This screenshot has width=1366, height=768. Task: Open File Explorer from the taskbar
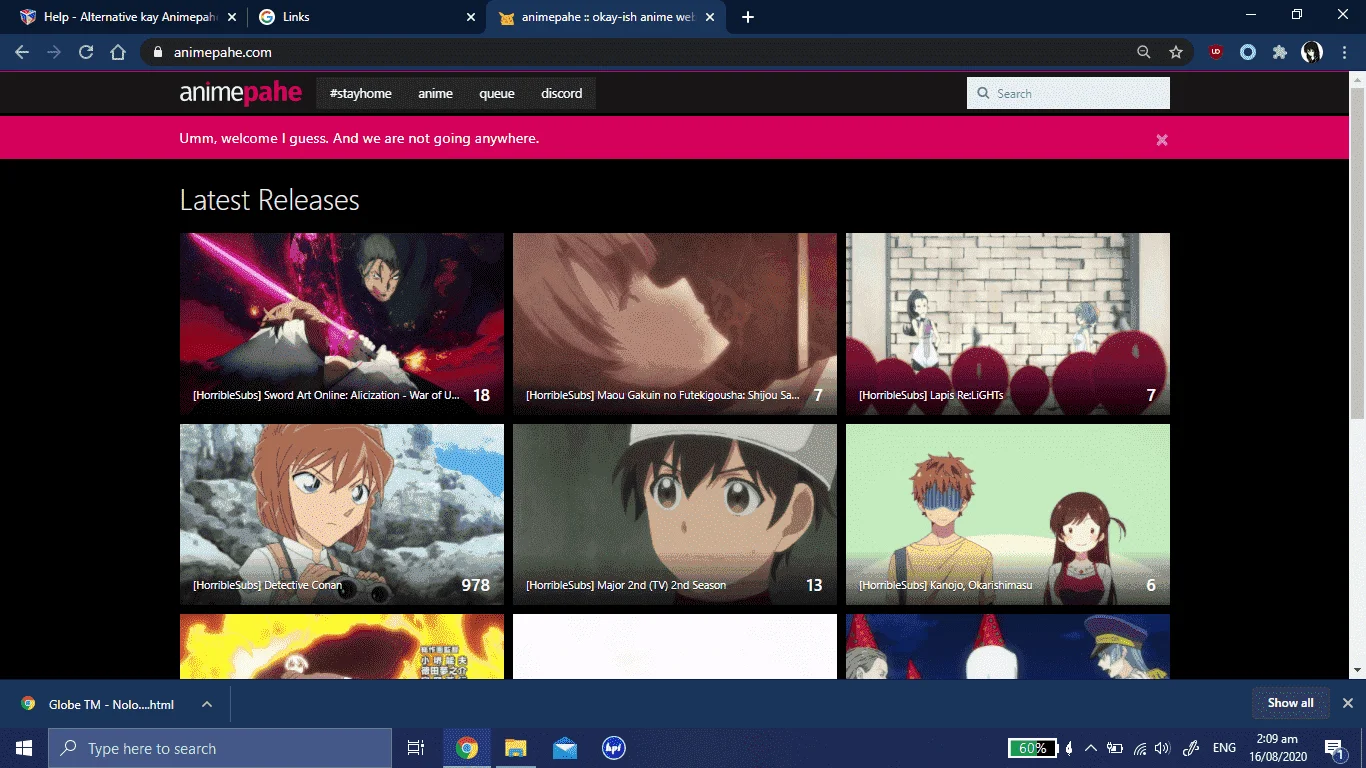pyautogui.click(x=515, y=748)
